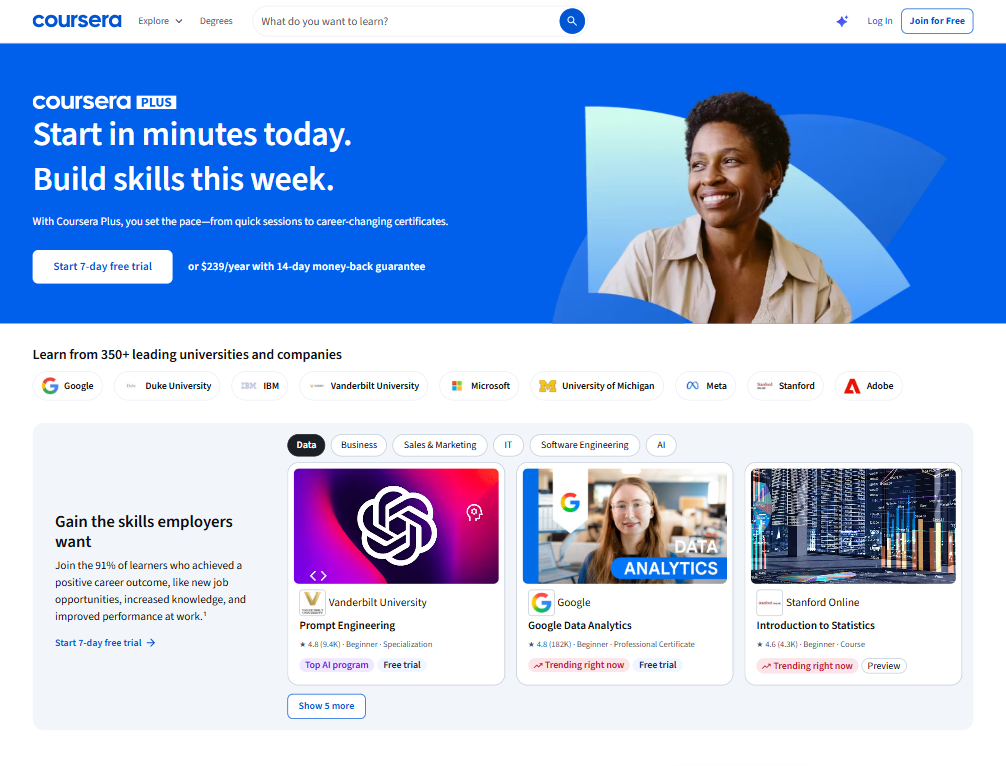
Task: Open the Google Data Analytics thumbnail image
Action: (x=624, y=526)
